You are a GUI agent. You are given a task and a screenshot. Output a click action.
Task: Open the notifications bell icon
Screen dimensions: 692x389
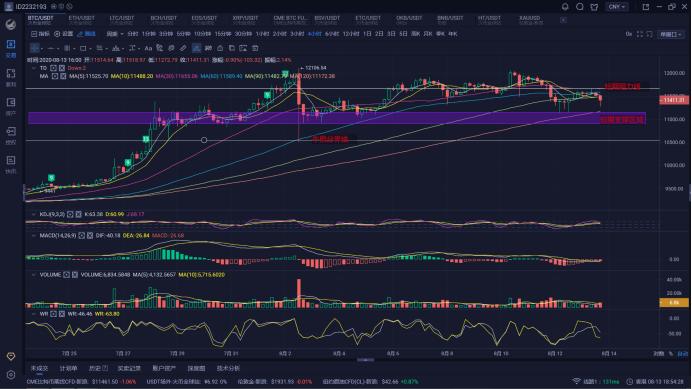coord(565,7)
